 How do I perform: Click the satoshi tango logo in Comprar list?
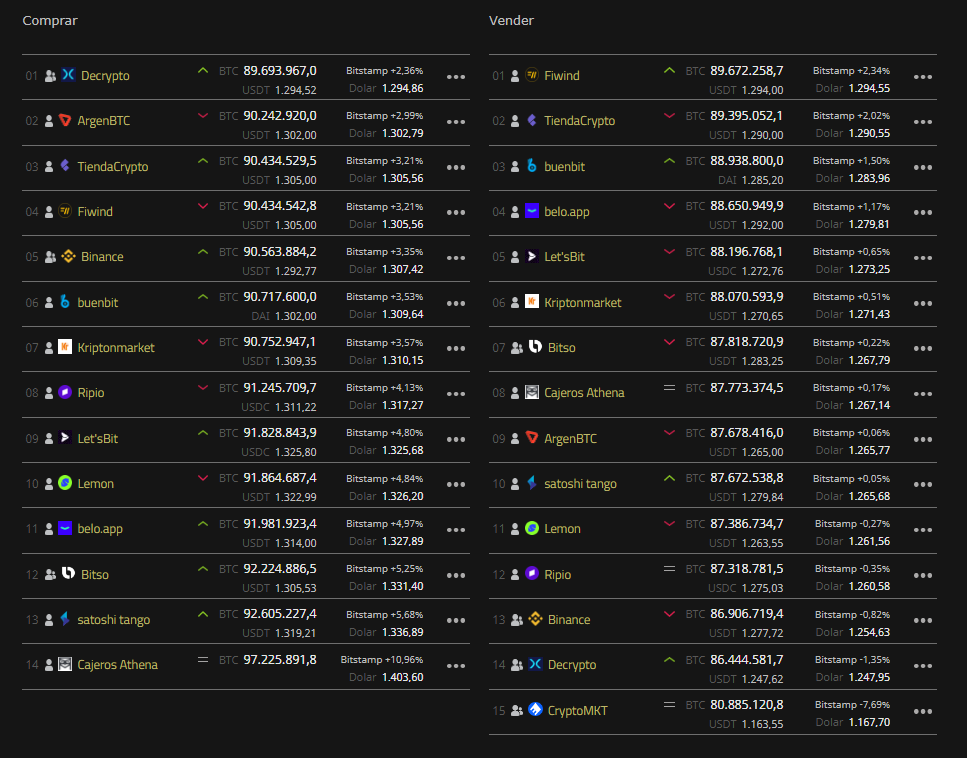(65, 619)
